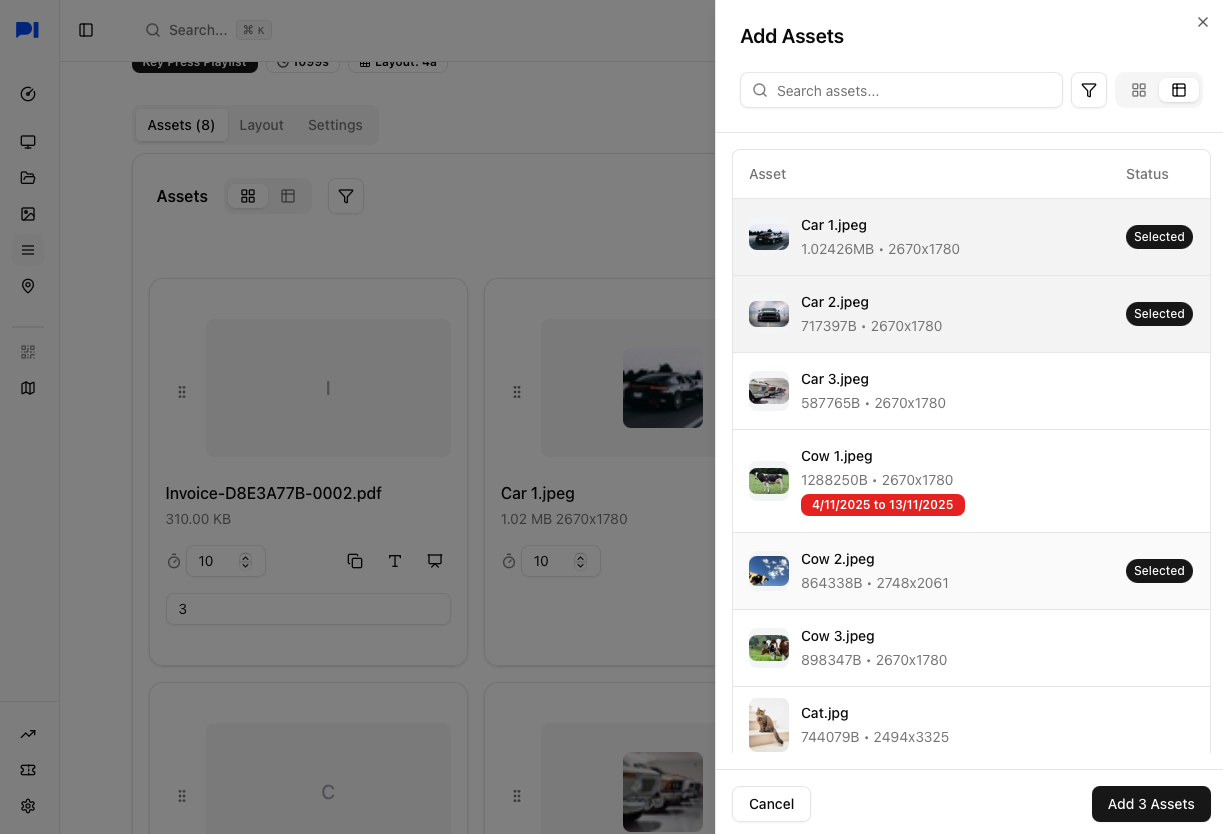Viewport: 1223px width, 834px height.
Task: Open the Settings tab
Action: [335, 125]
